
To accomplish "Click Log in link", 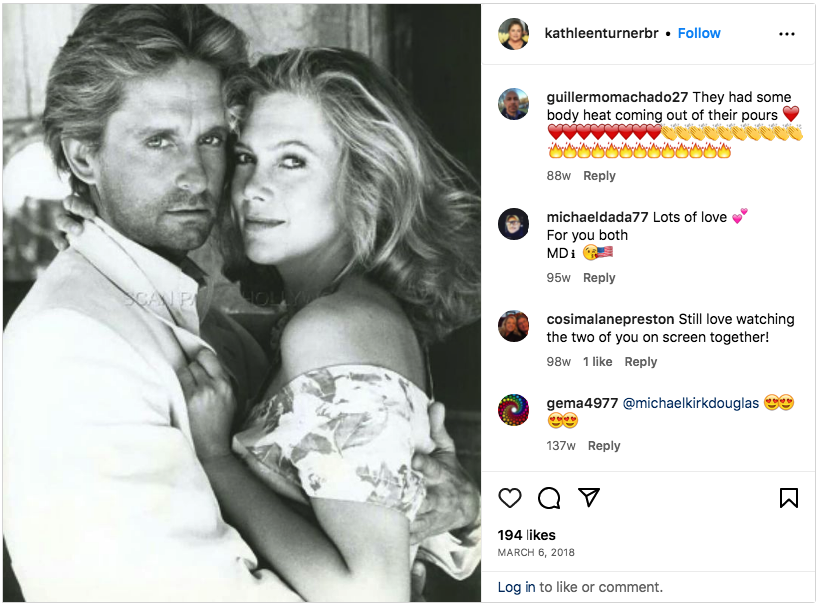I will pyautogui.click(x=516, y=587).
